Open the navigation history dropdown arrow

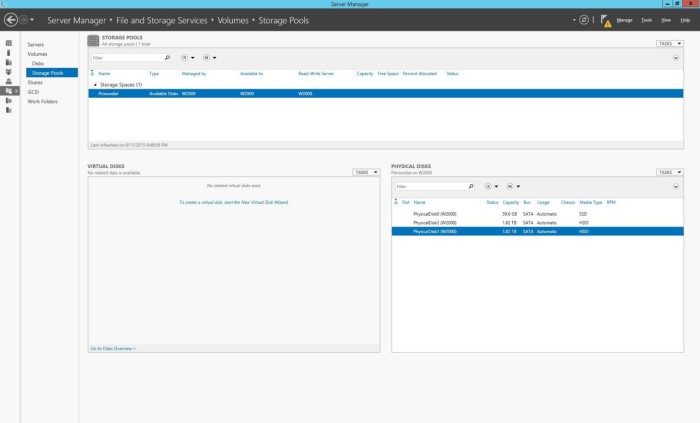pos(32,20)
